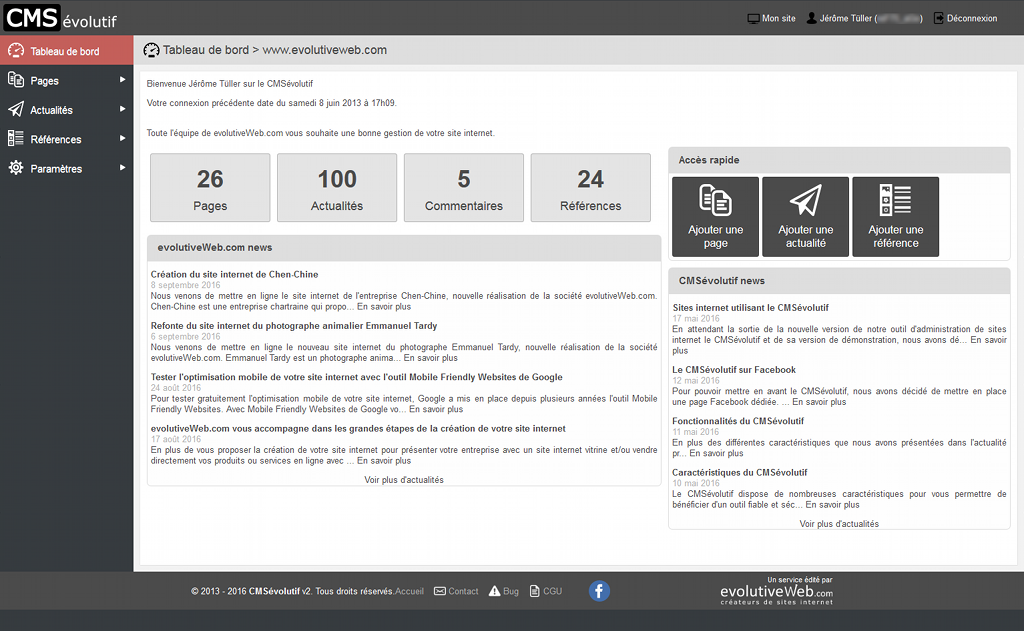Viewport: 1024px width, 631px height.
Task: Open the Pages menu item
Action: pyautogui.click(x=67, y=80)
